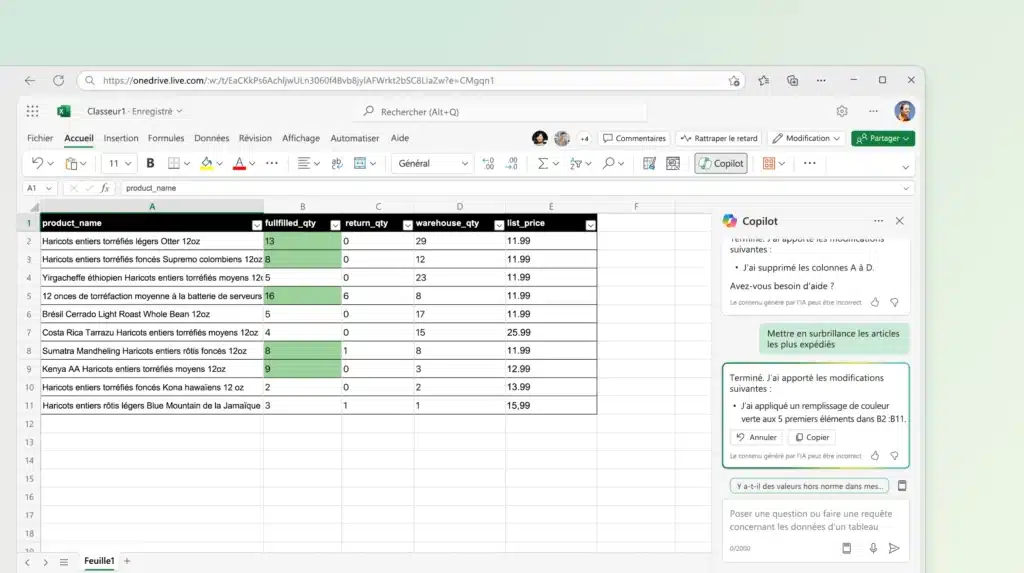Click decrease decimal icon
This screenshot has height=573, width=1024.
(x=512, y=163)
